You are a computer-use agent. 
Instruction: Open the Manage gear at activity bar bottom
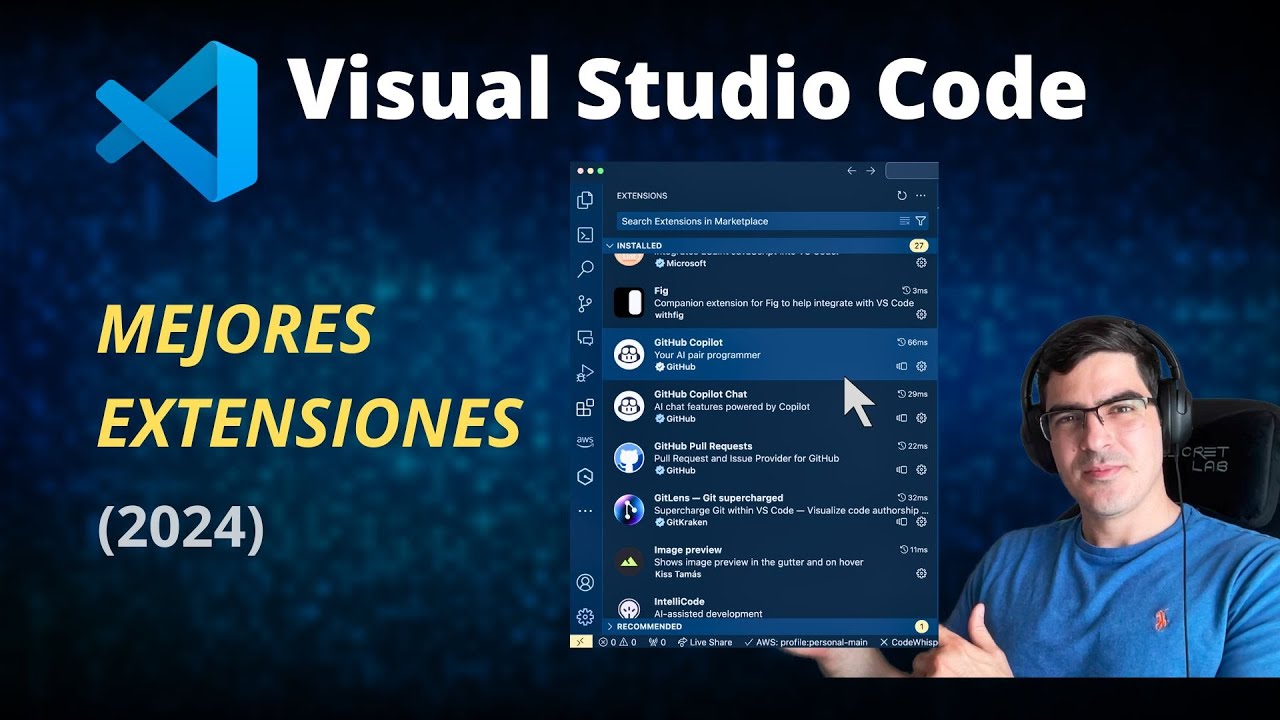tap(585, 617)
